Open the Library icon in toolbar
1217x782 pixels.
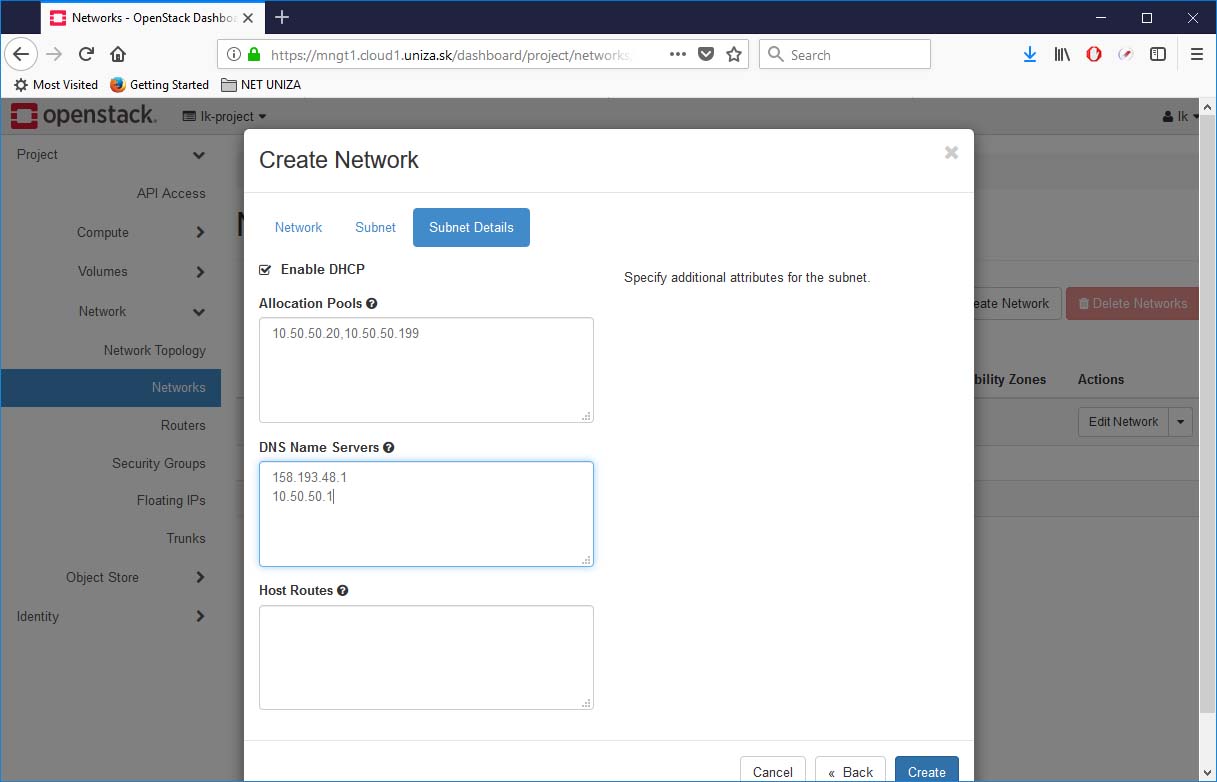[x=1062, y=54]
